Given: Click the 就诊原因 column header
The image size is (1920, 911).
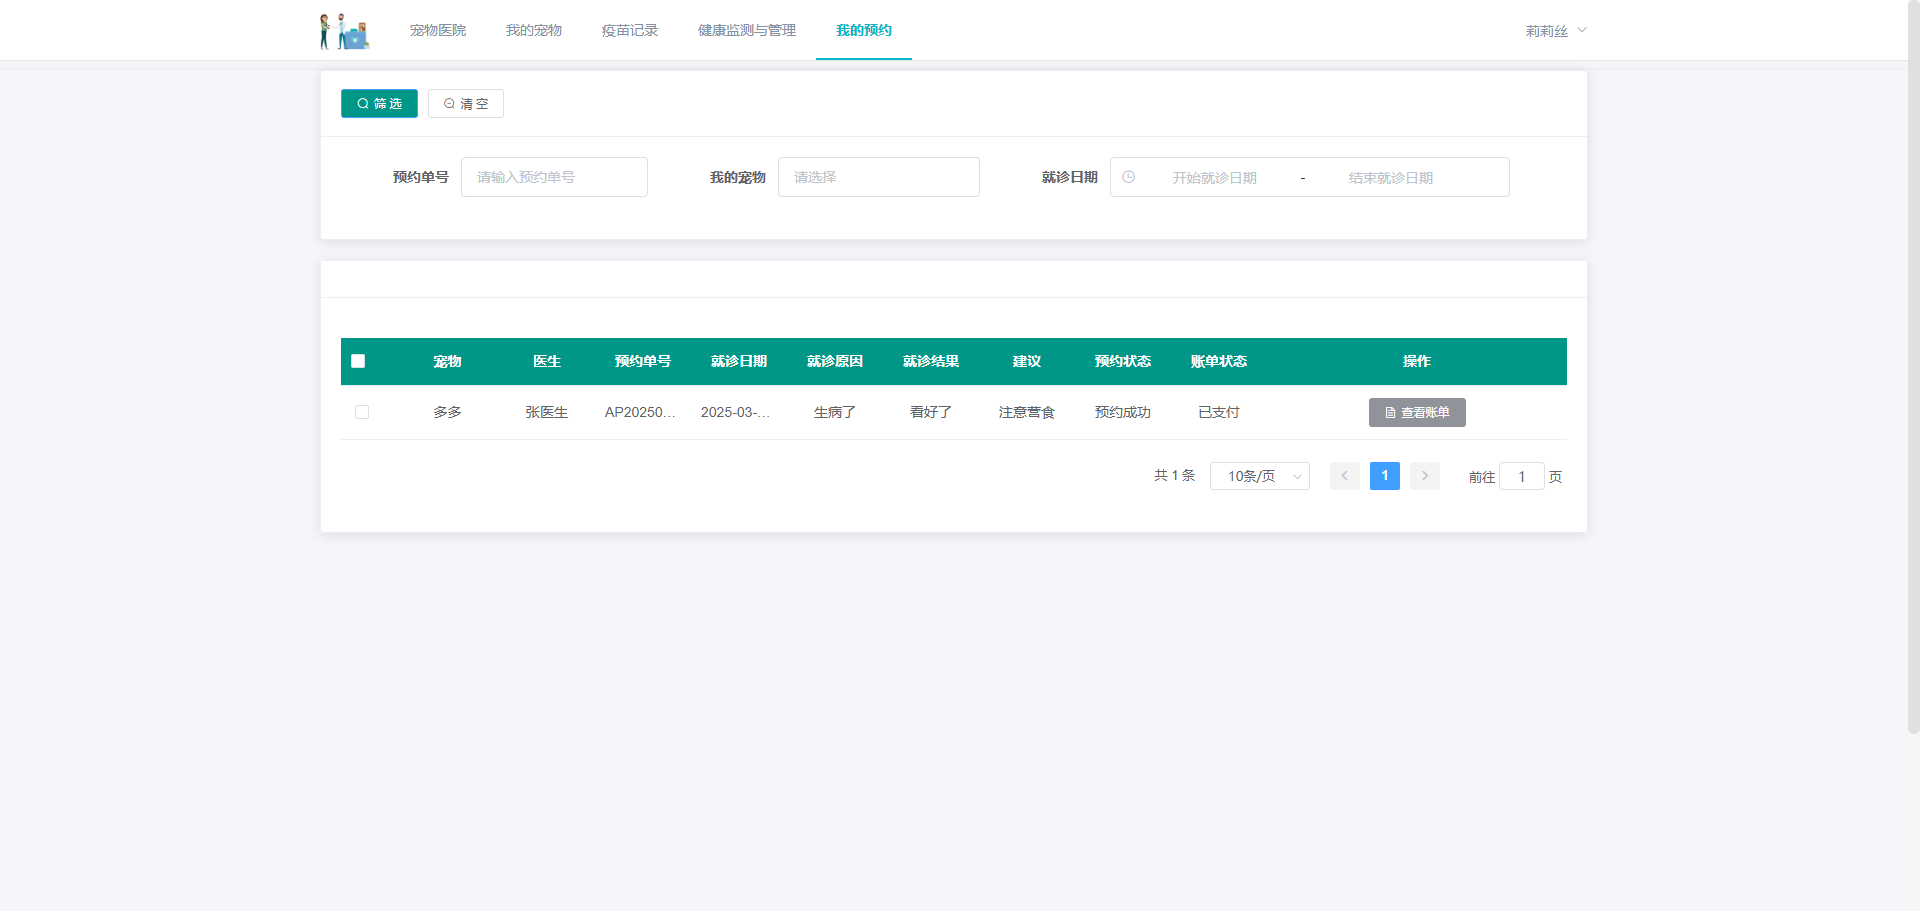Looking at the screenshot, I should pyautogui.click(x=835, y=361).
